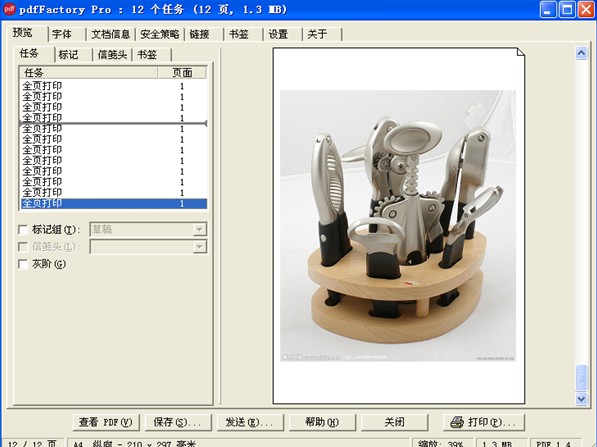This screenshot has height=447, width=597.
Task: Select the first 全页打印 task row
Action: pyautogui.click(x=113, y=86)
